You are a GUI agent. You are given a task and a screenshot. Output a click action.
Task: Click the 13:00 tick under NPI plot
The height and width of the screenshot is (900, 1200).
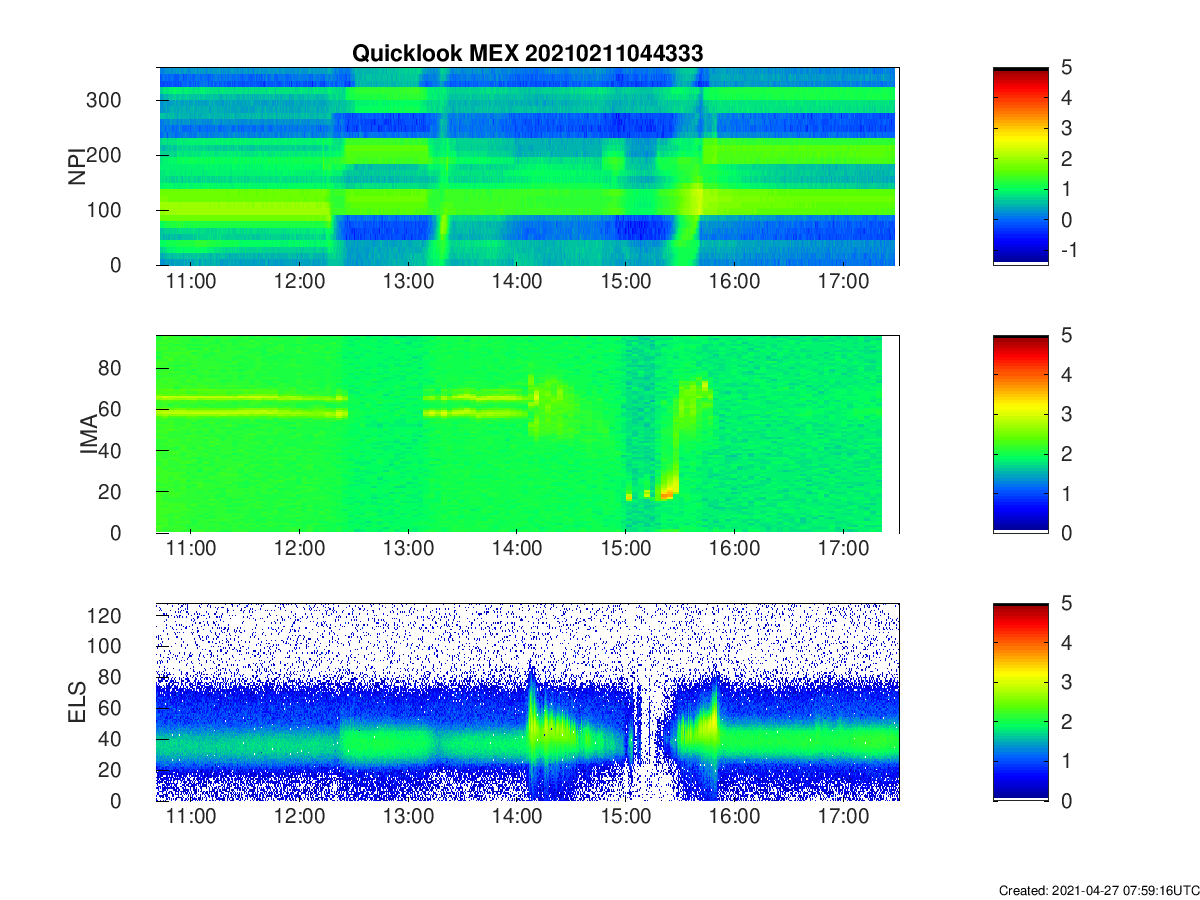click(x=408, y=281)
